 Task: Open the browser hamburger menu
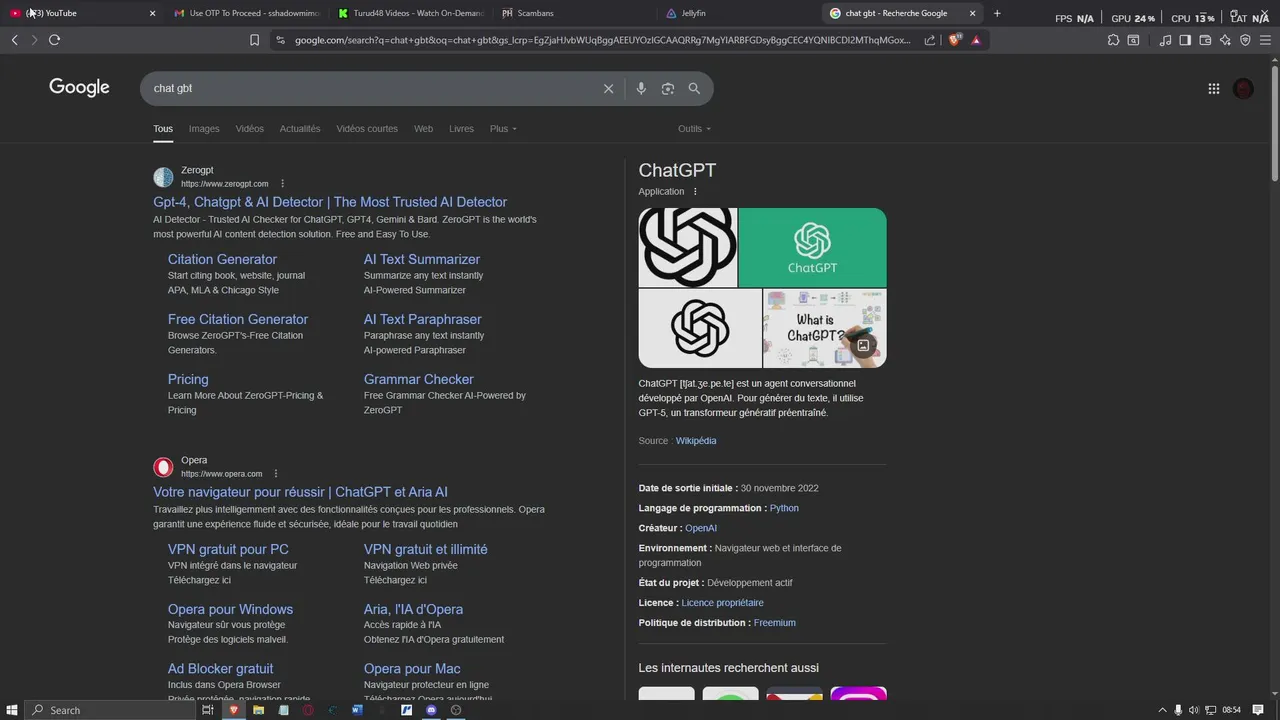(1266, 40)
